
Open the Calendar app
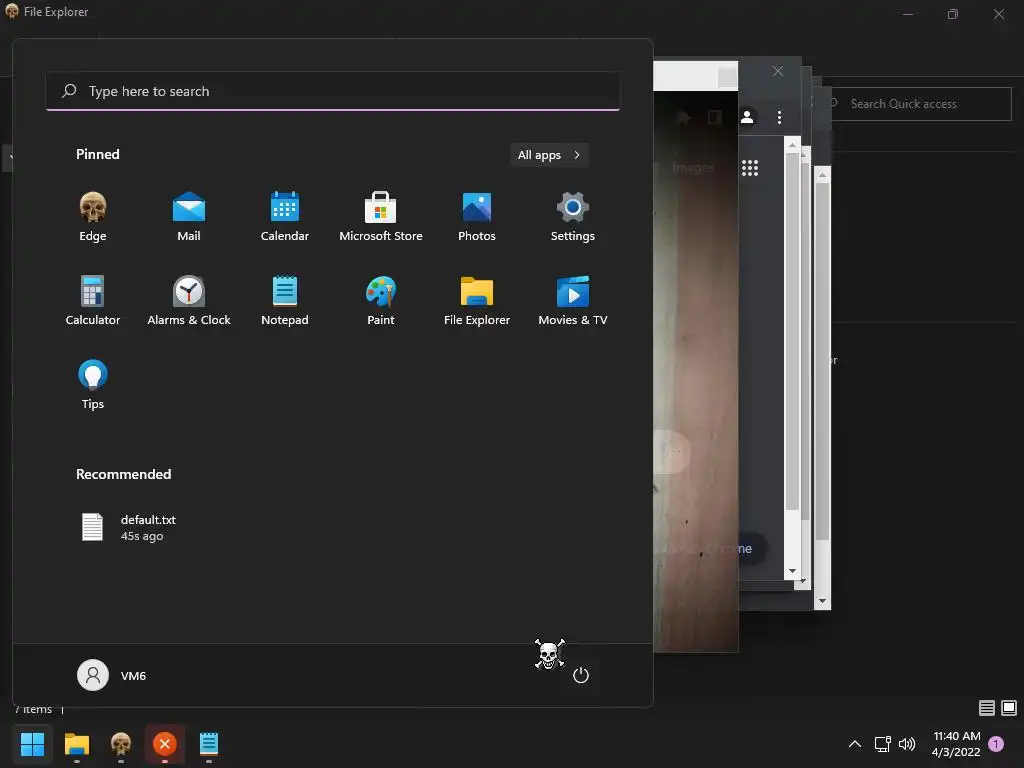point(285,217)
